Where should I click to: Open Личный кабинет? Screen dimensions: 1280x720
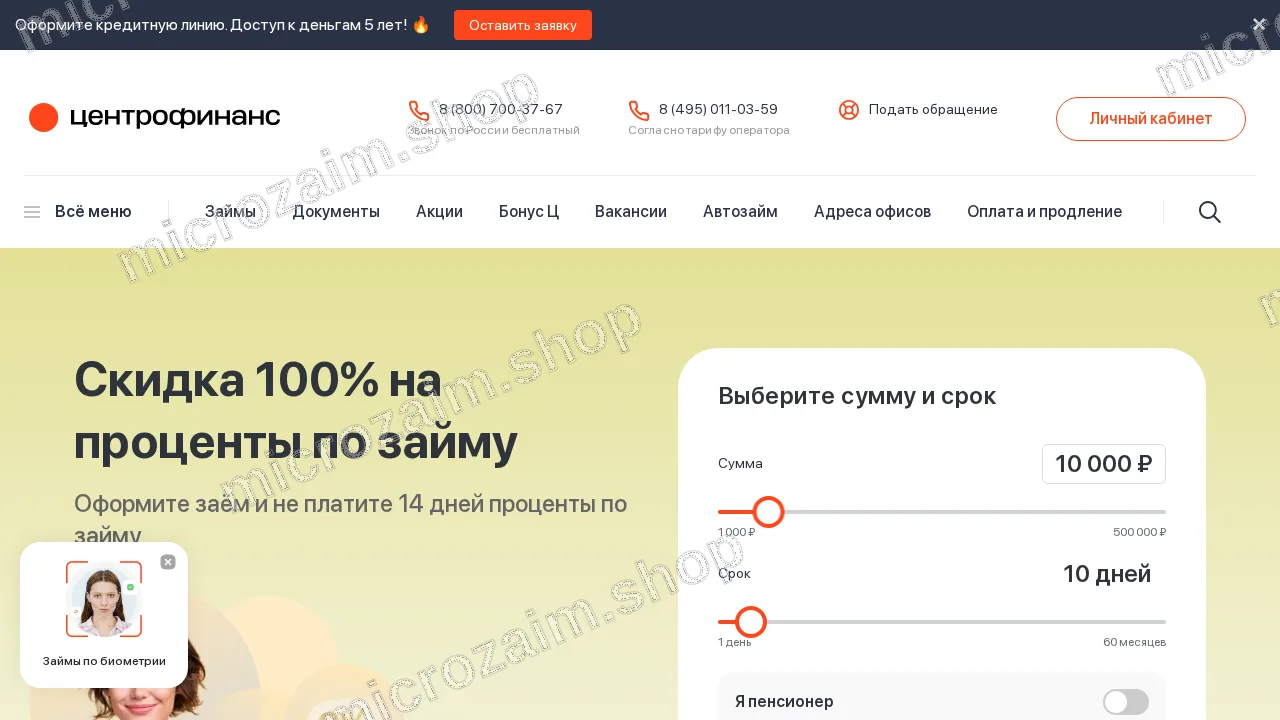pyautogui.click(x=1151, y=119)
